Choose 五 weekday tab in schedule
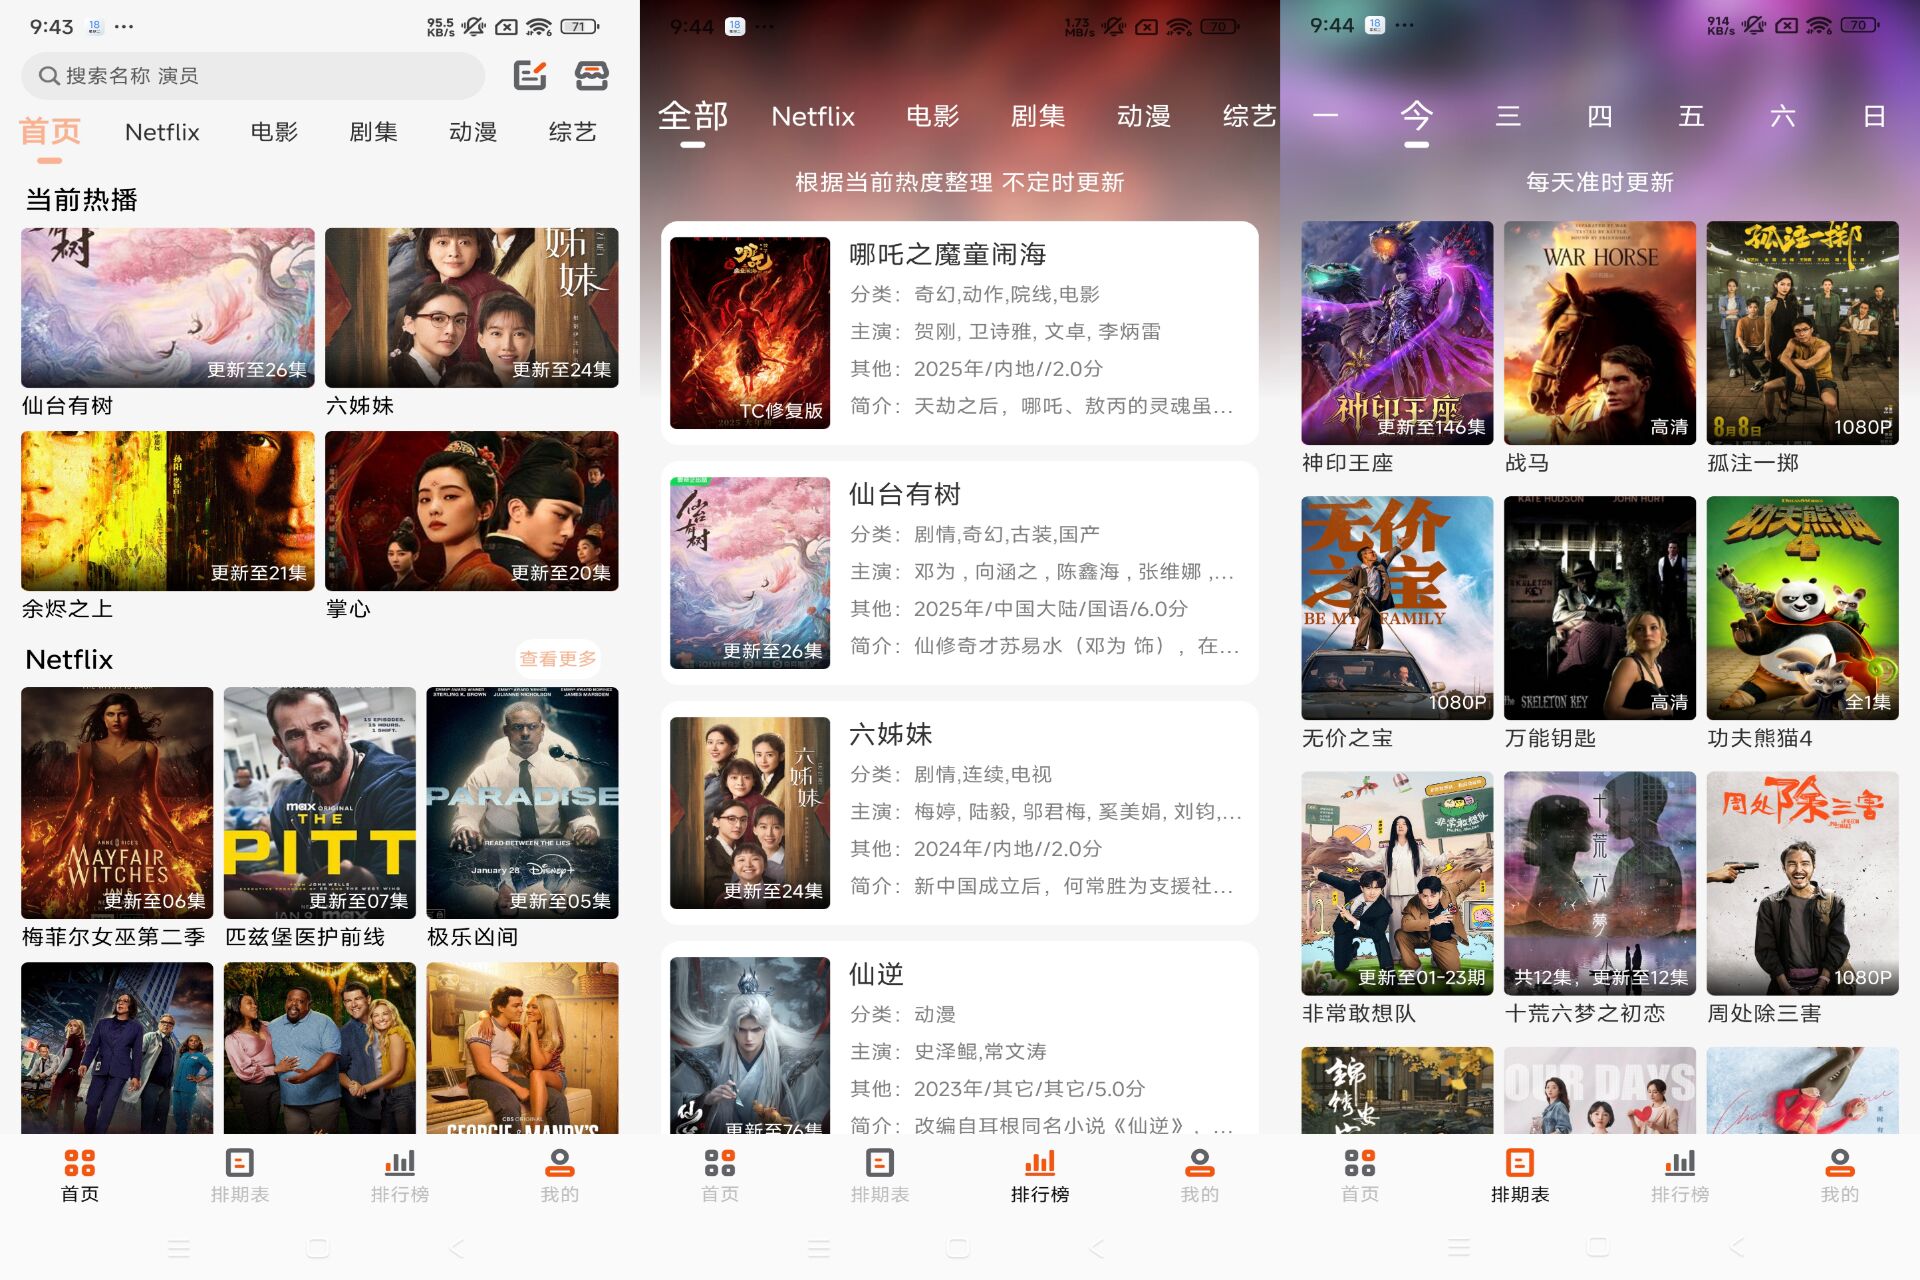1920x1280 pixels. point(1691,117)
